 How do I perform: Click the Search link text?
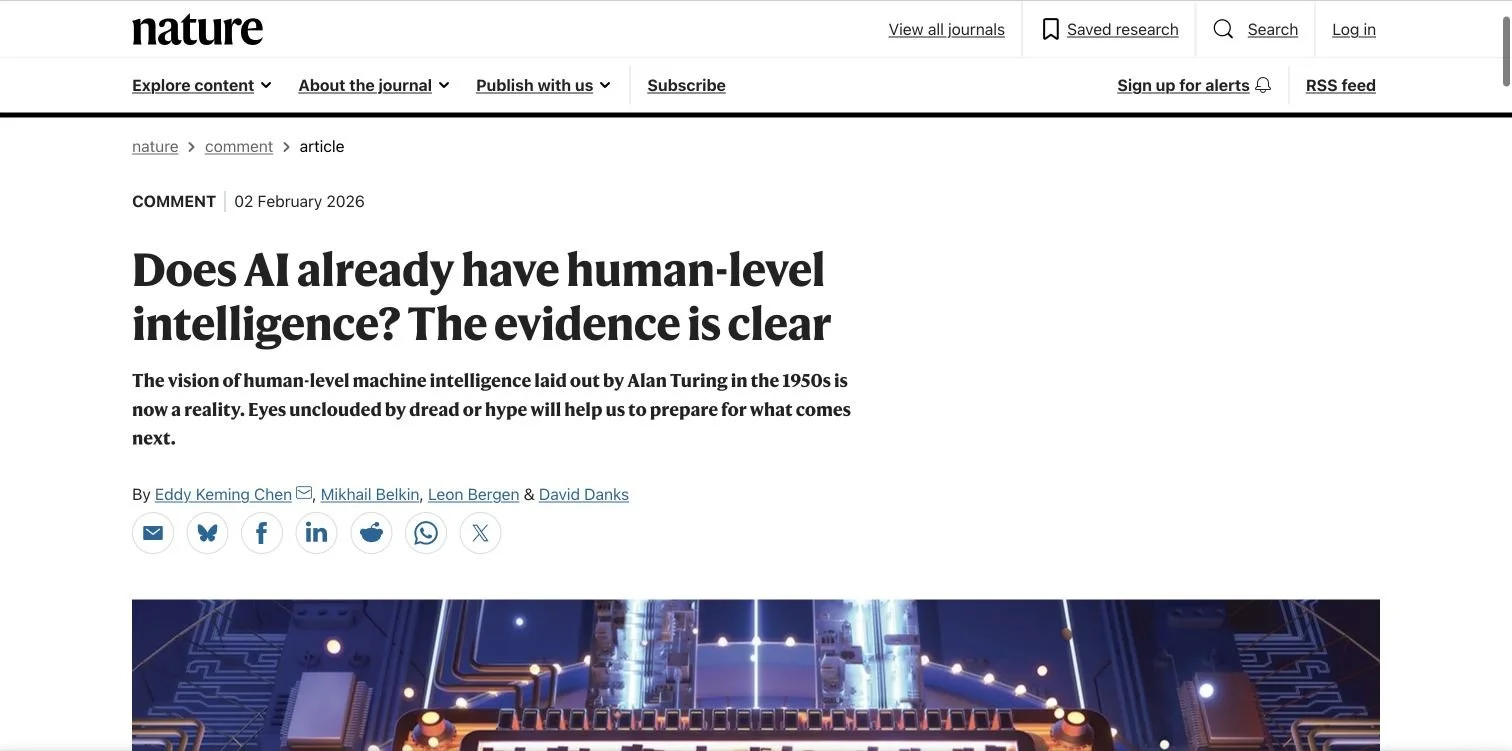(x=1272, y=29)
